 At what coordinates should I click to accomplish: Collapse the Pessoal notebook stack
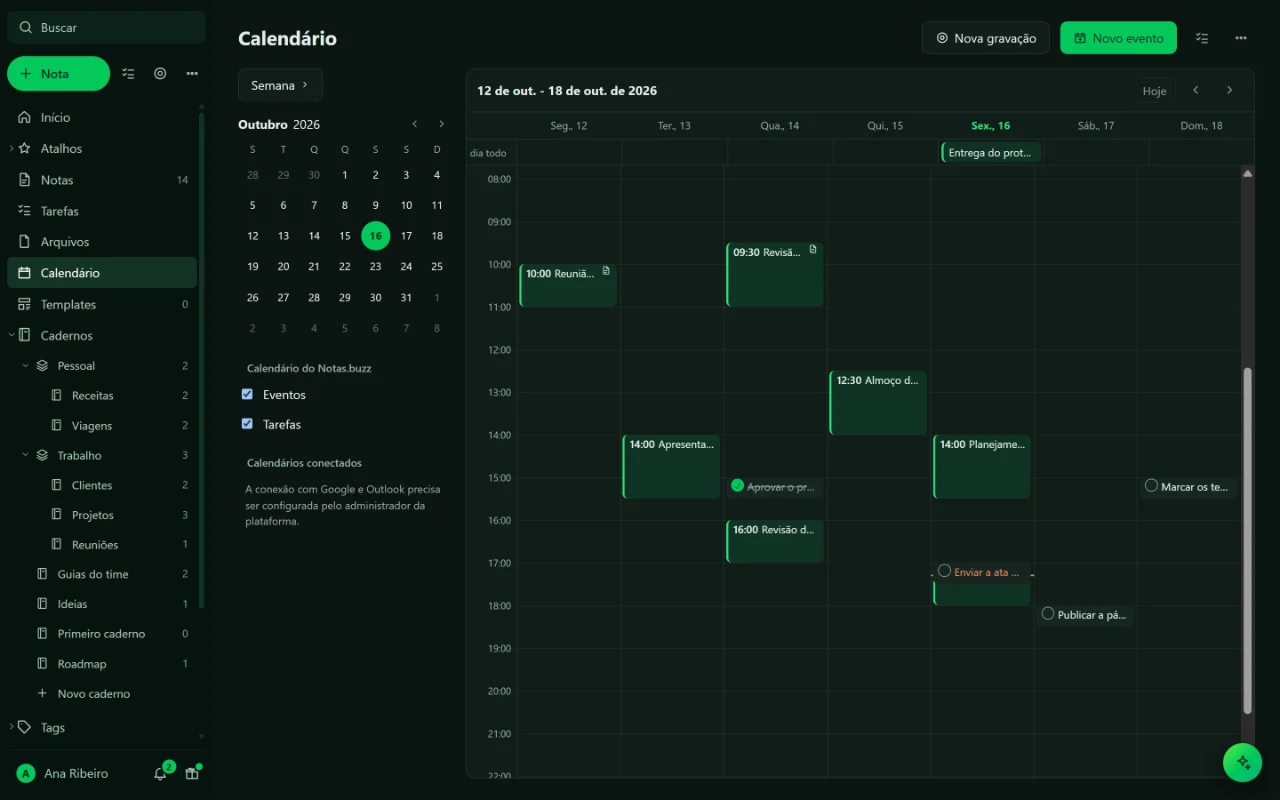[26, 366]
